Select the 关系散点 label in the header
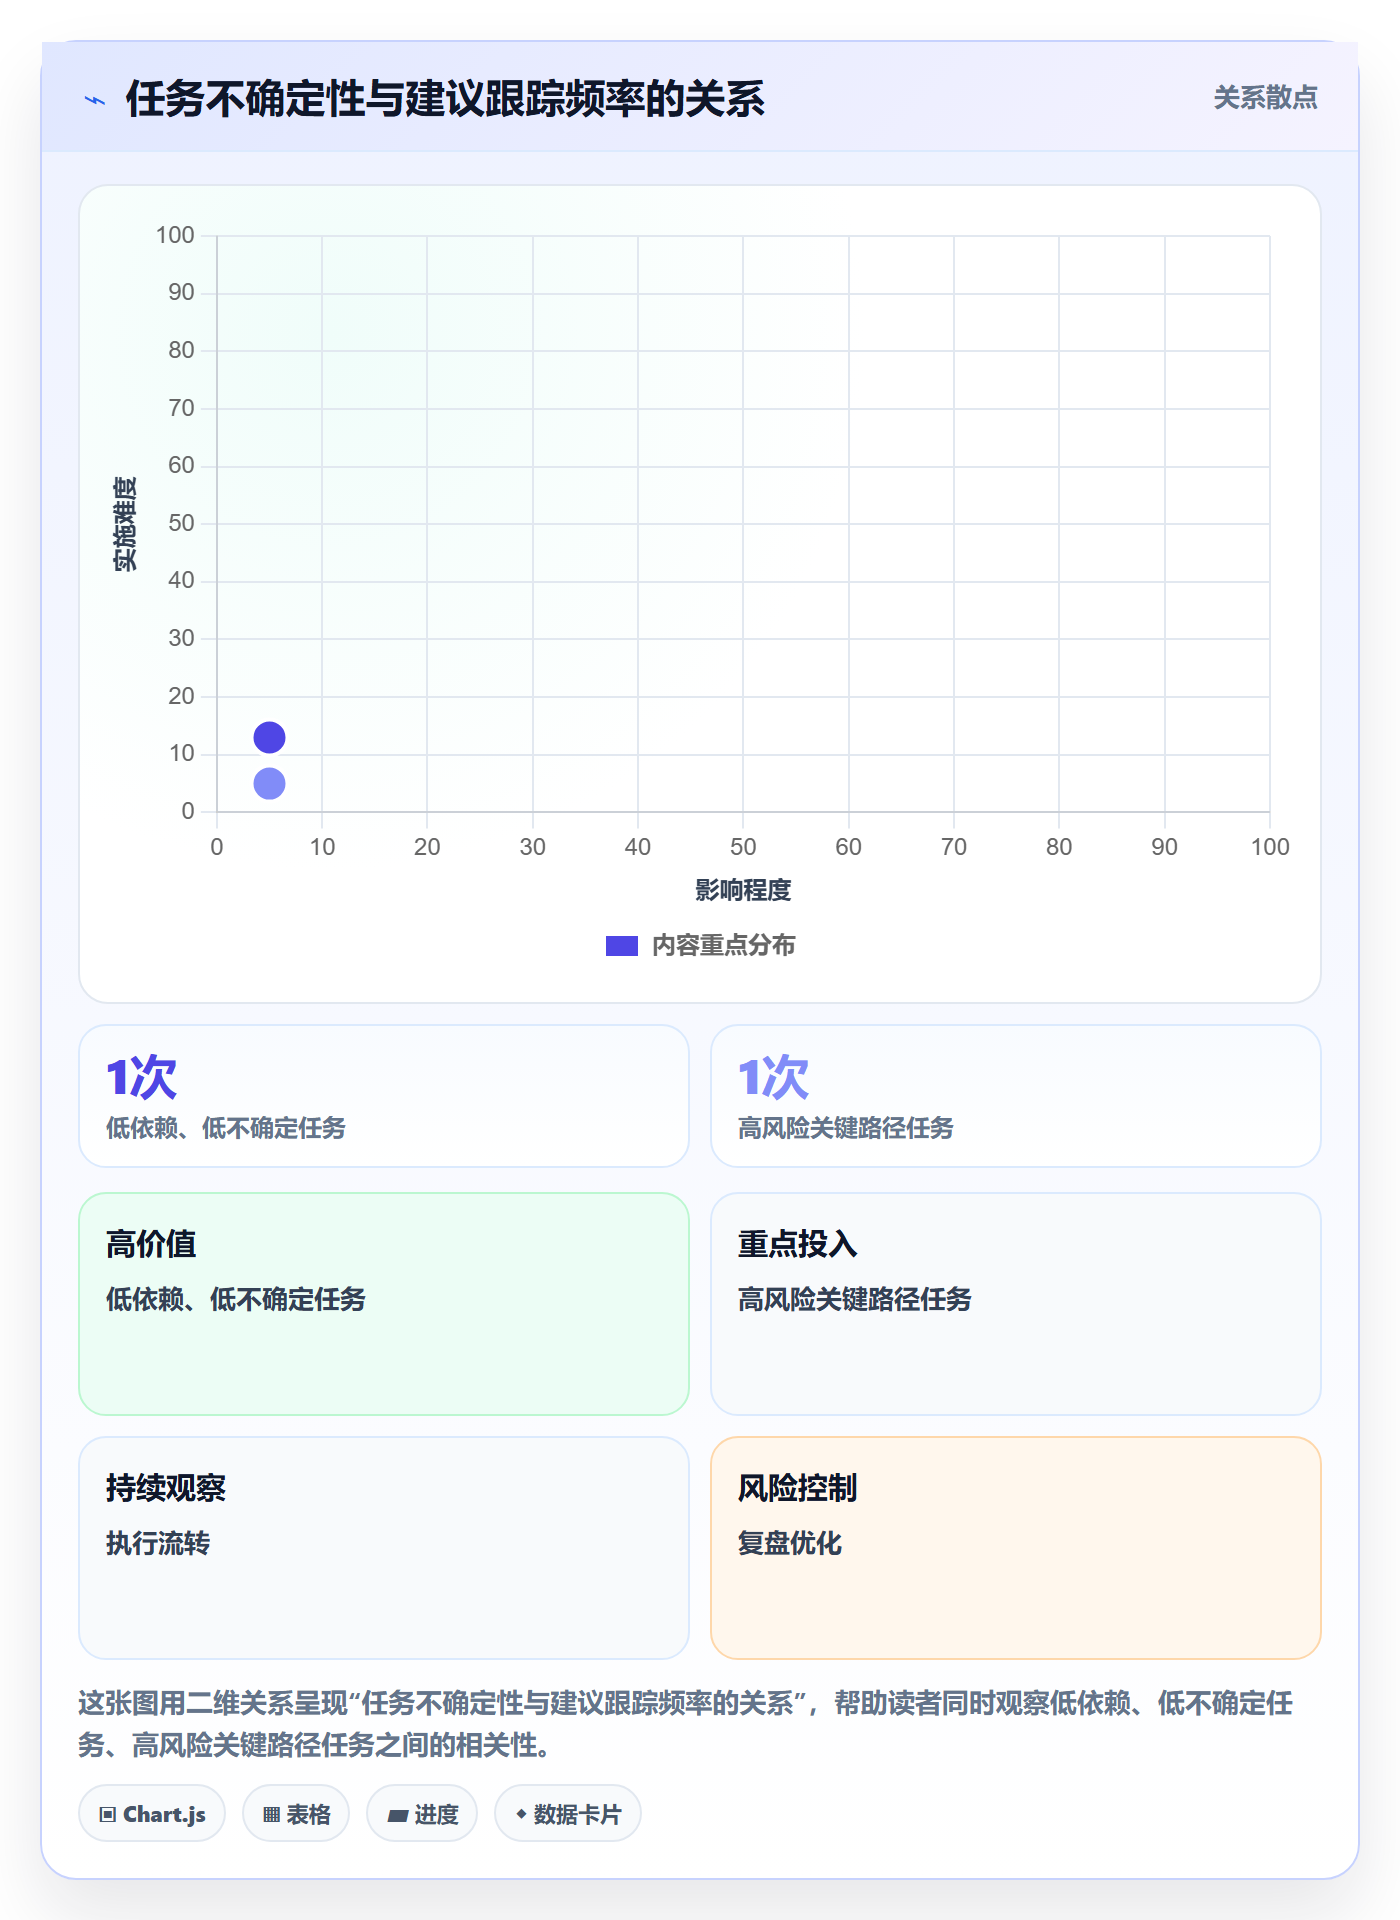Screen dimensions: 1400x1920 (x=1265, y=98)
